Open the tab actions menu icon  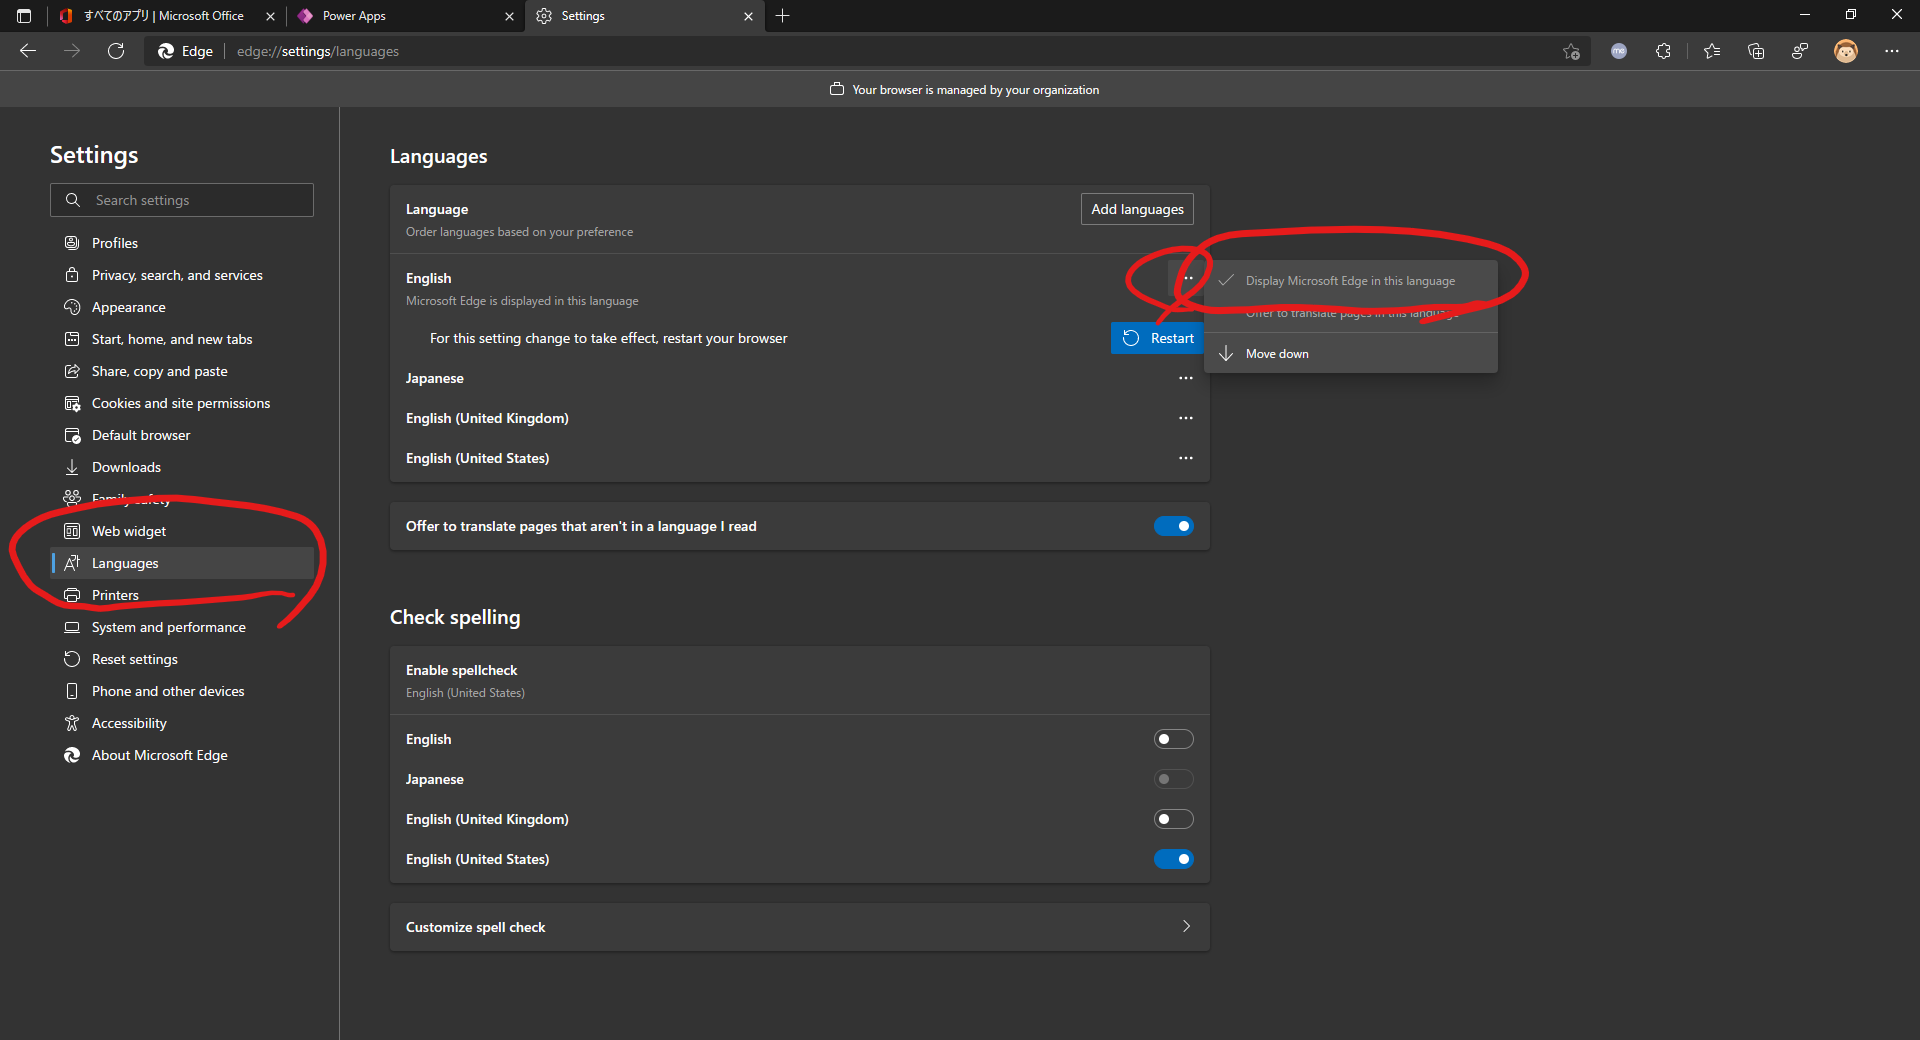(24, 16)
